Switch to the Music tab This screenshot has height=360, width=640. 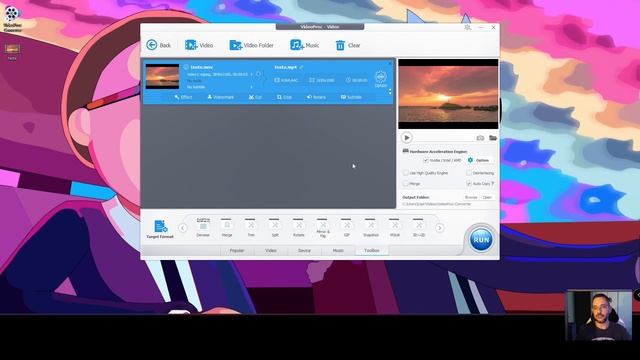(338, 251)
